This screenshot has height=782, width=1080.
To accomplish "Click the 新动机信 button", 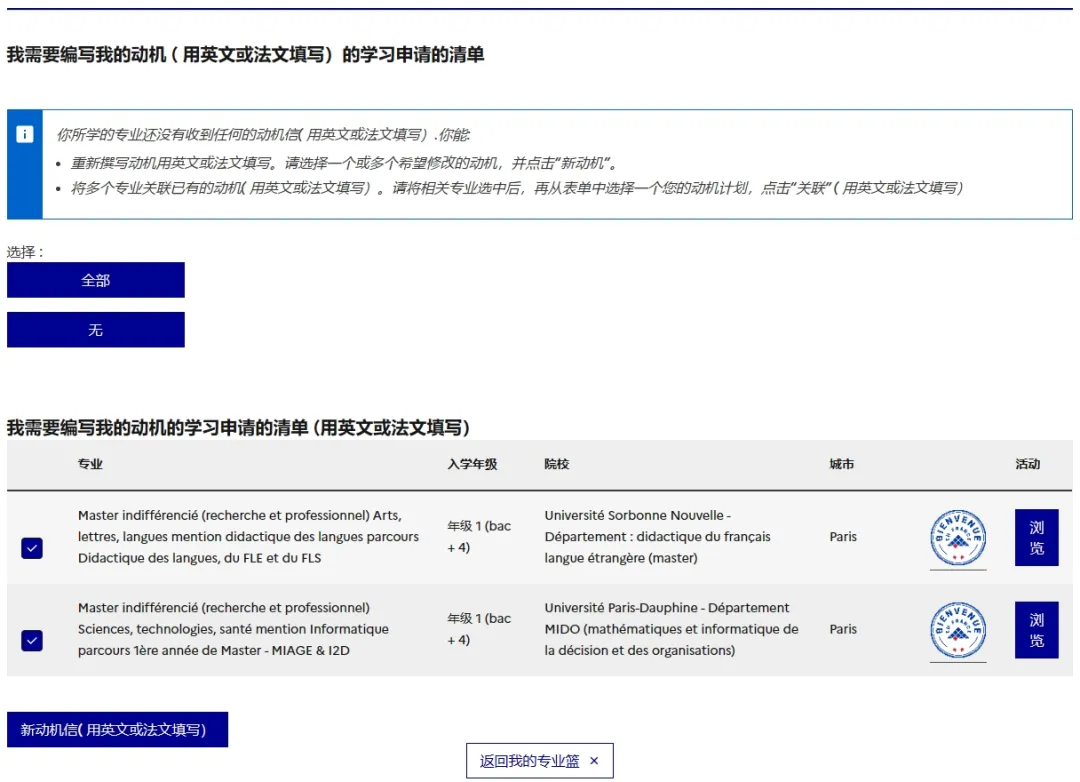I will point(117,730).
